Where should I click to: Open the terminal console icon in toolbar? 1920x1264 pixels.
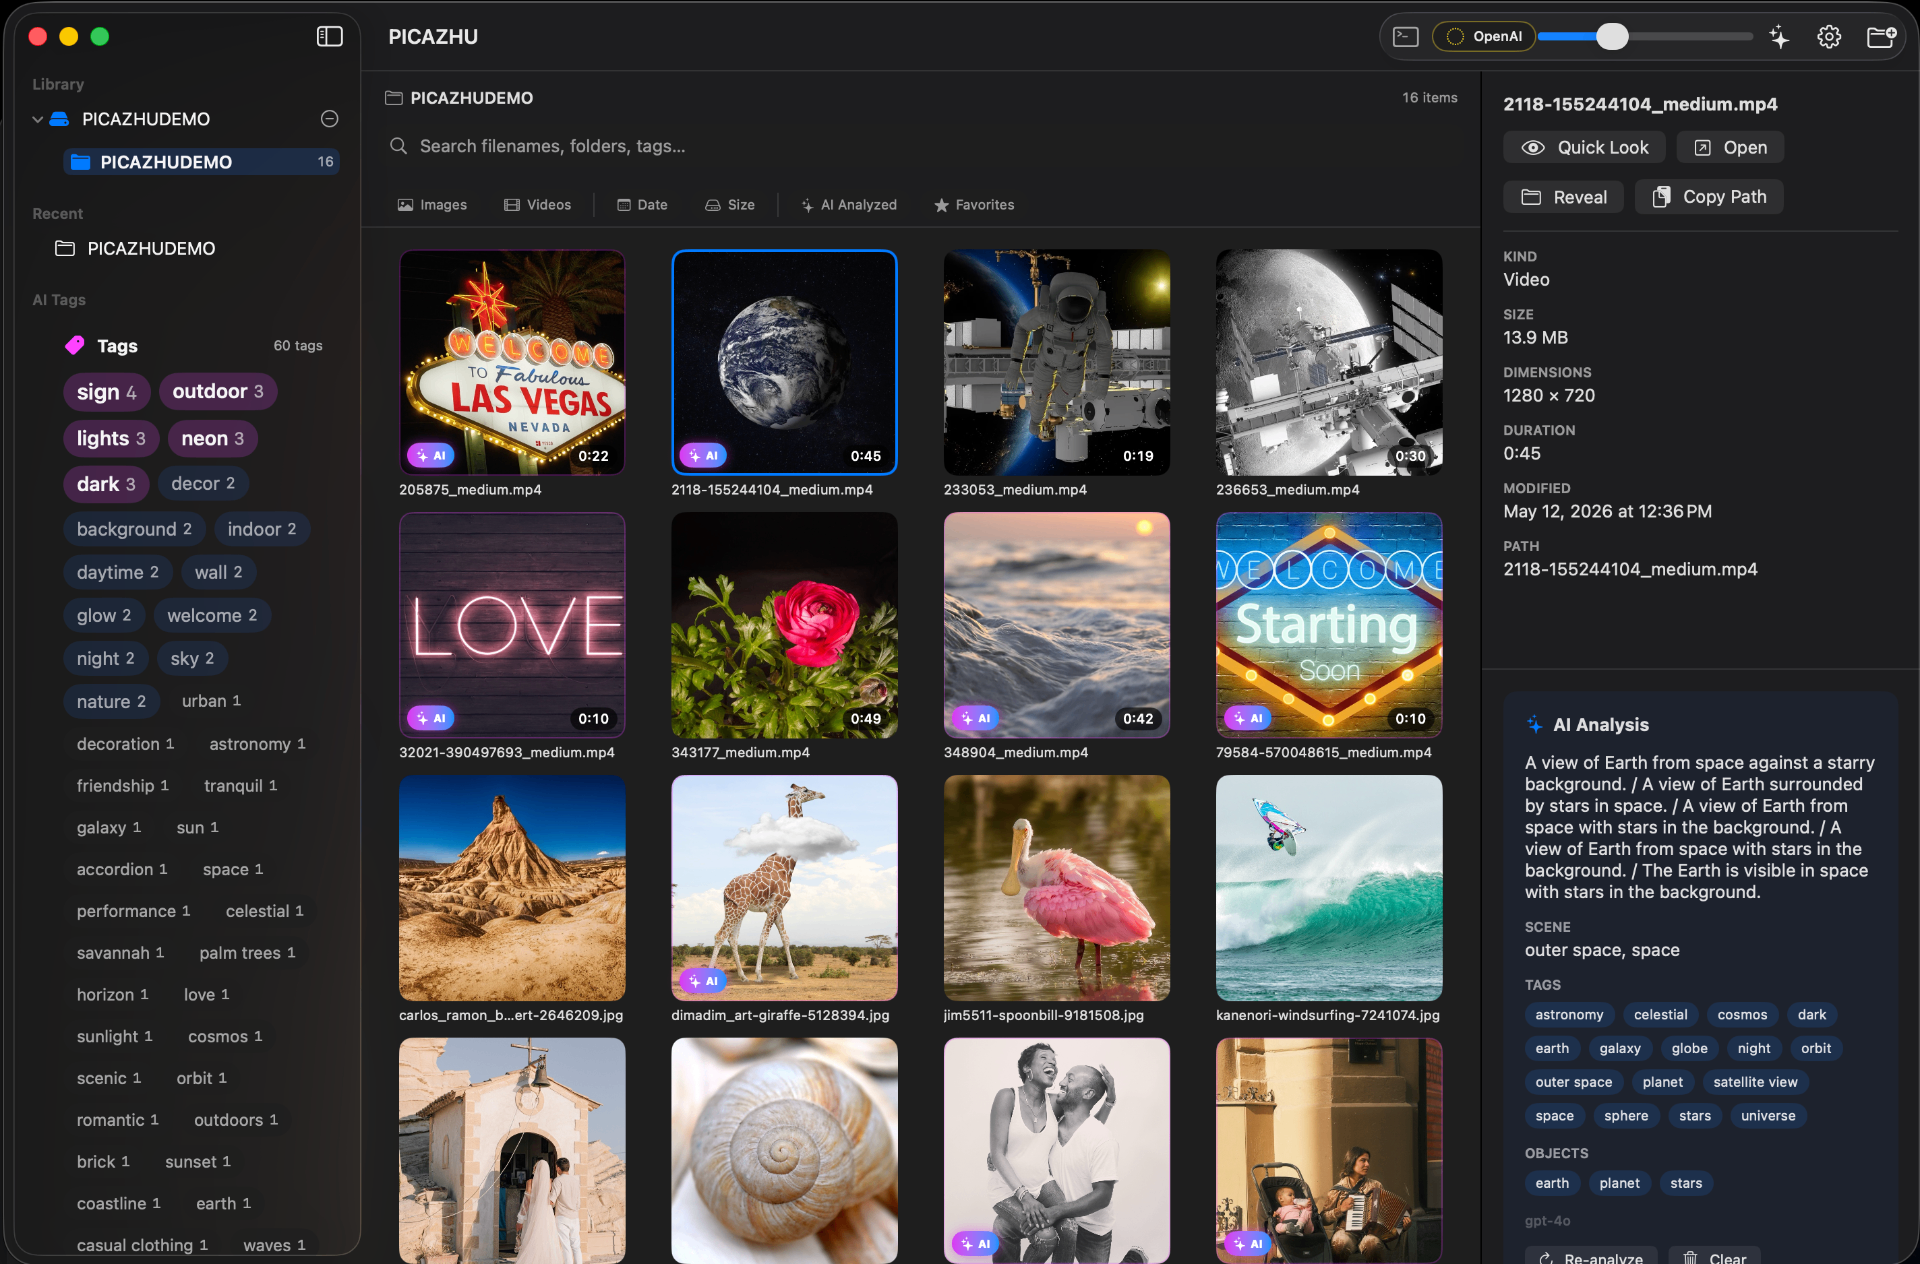click(x=1405, y=37)
